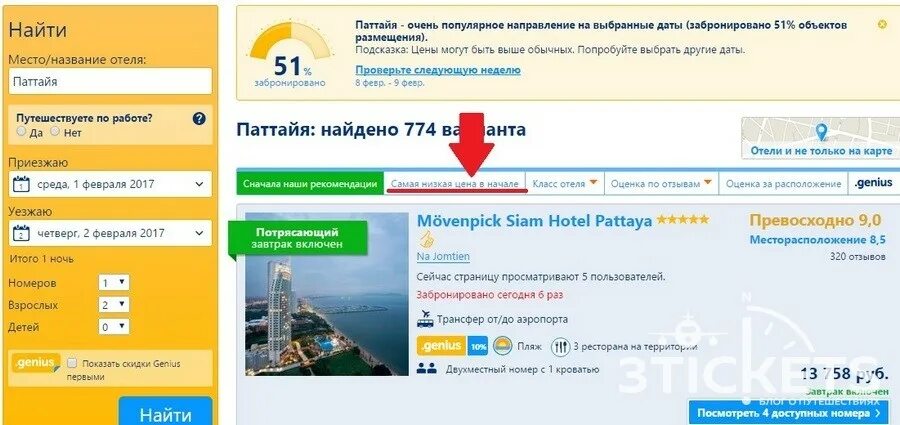
Task: Click the .genius 10% badge
Action: (x=452, y=346)
